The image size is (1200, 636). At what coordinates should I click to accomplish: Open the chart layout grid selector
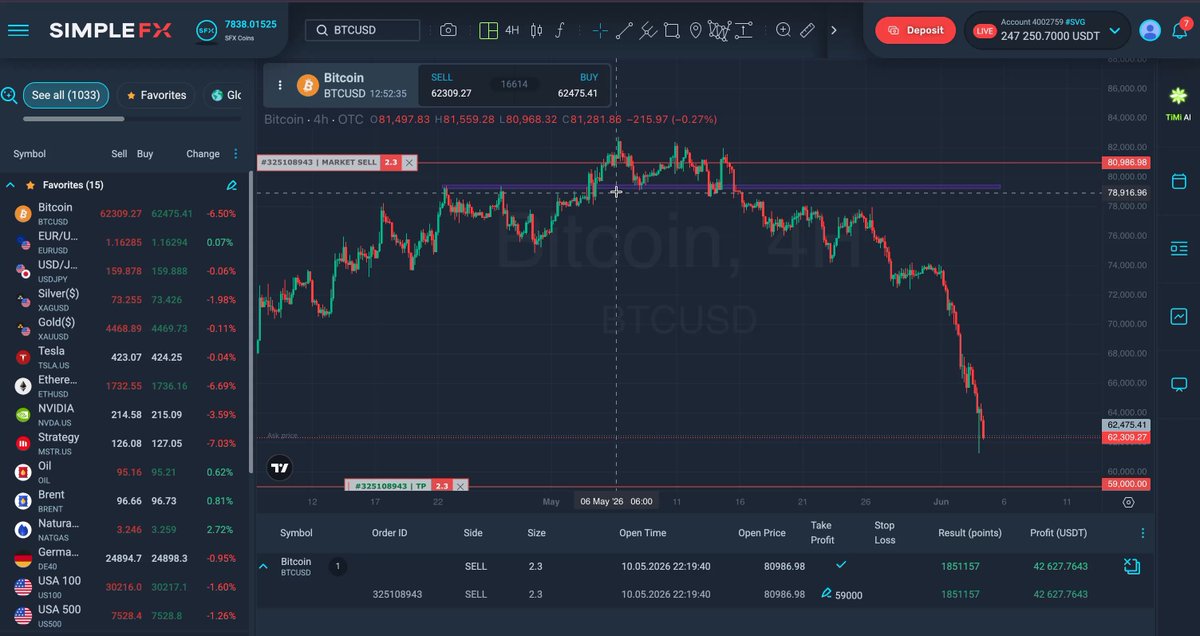[x=488, y=30]
